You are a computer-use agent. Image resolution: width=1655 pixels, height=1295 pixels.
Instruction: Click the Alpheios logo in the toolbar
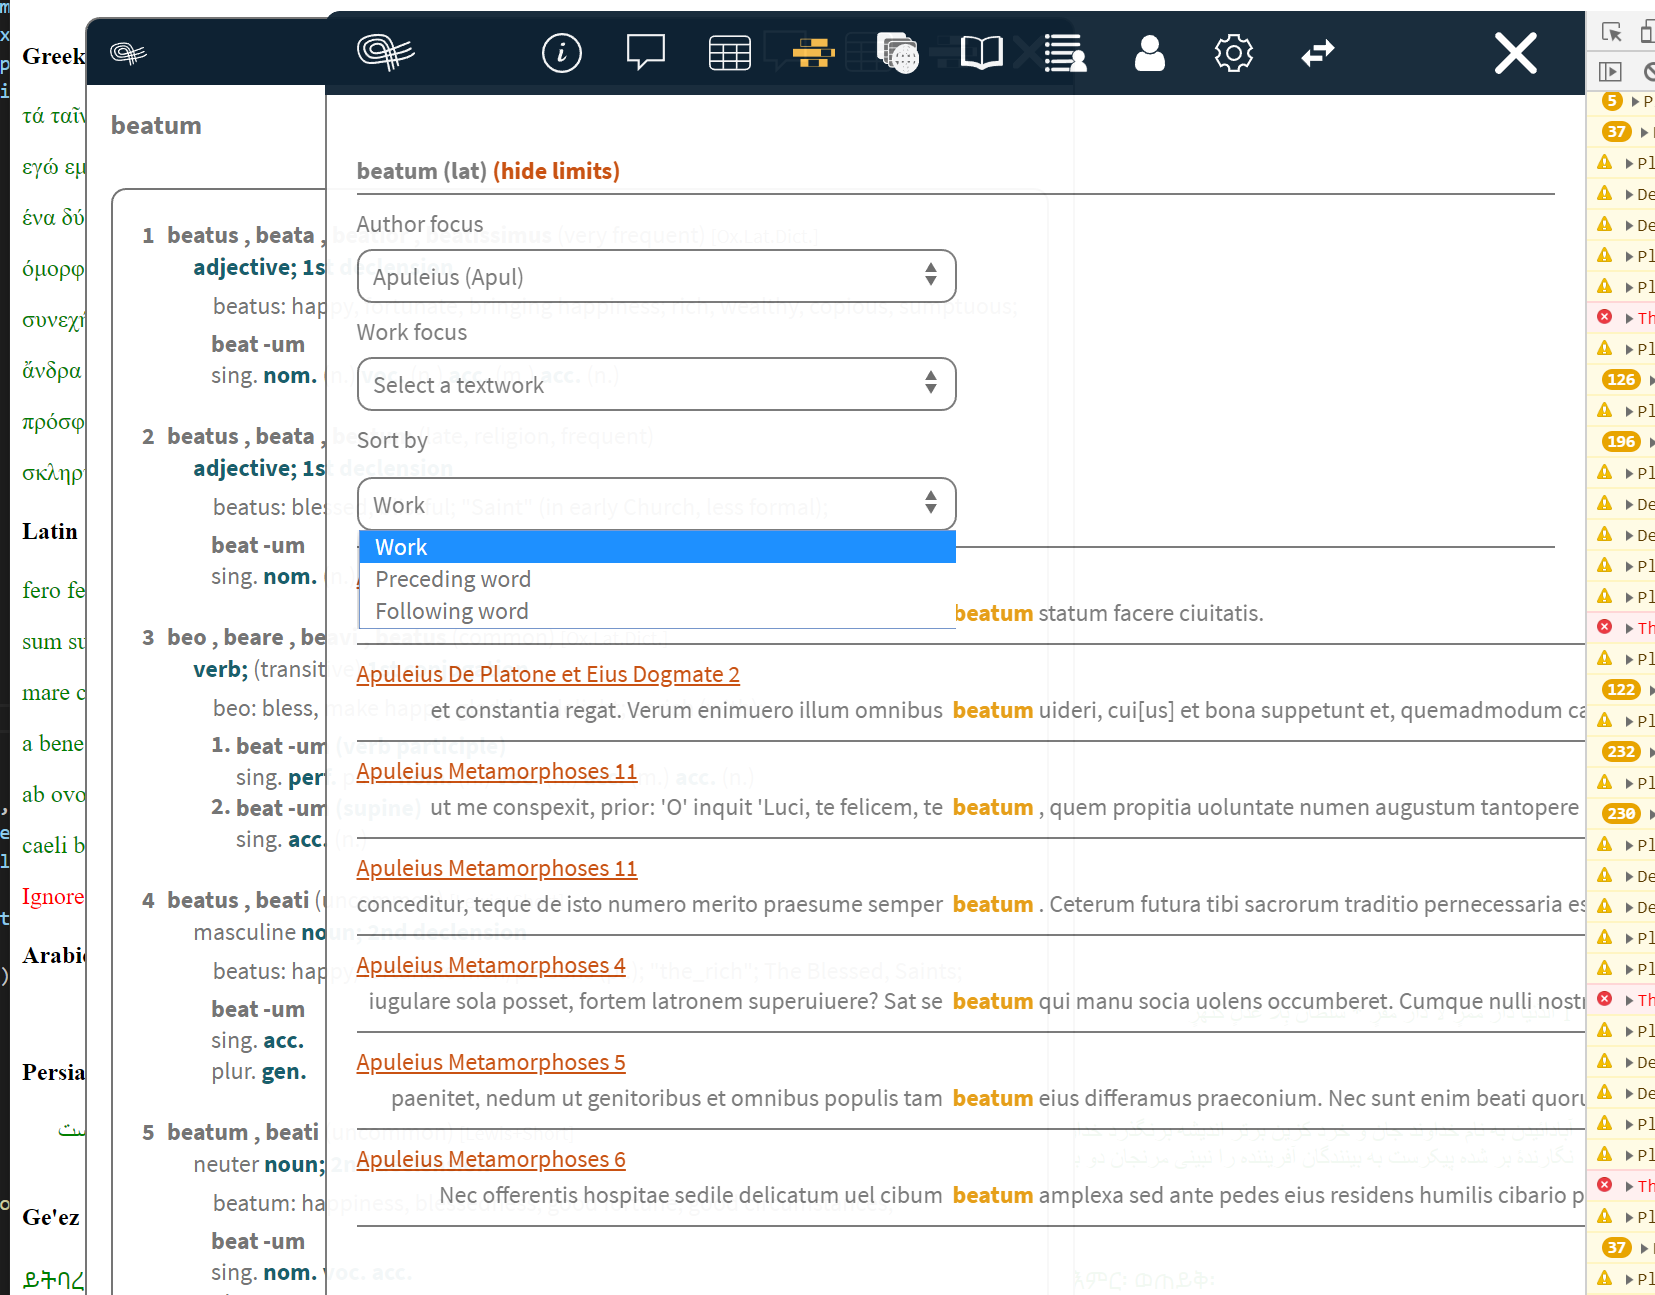point(385,52)
